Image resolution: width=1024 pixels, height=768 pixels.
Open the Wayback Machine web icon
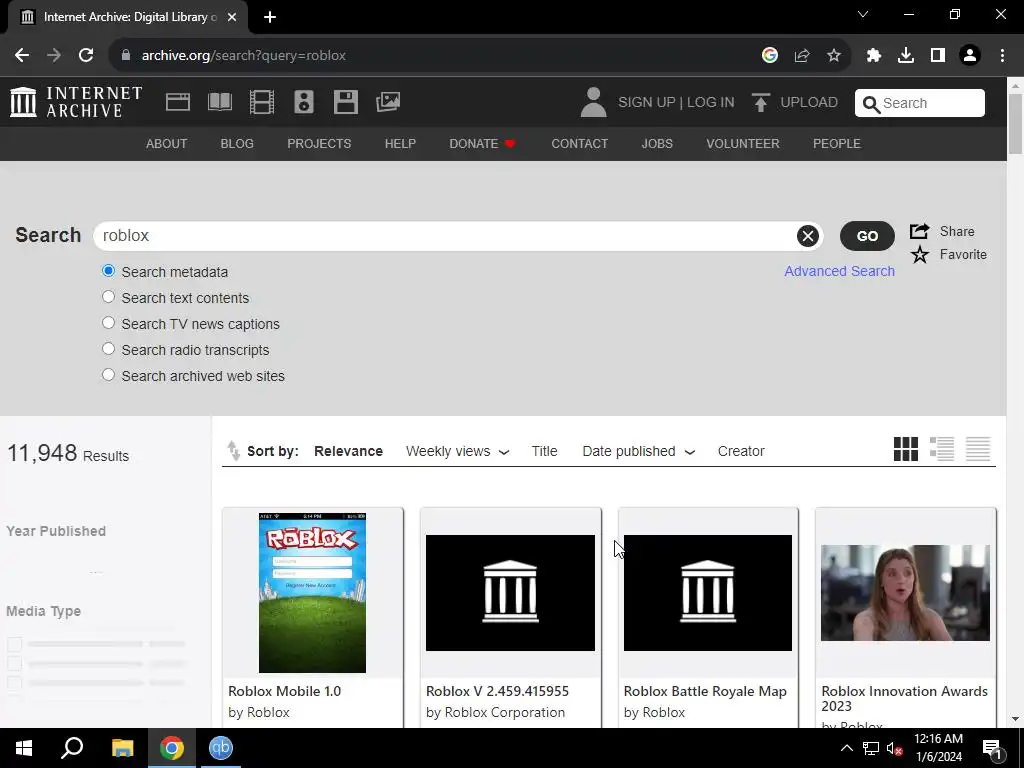pyautogui.click(x=178, y=102)
